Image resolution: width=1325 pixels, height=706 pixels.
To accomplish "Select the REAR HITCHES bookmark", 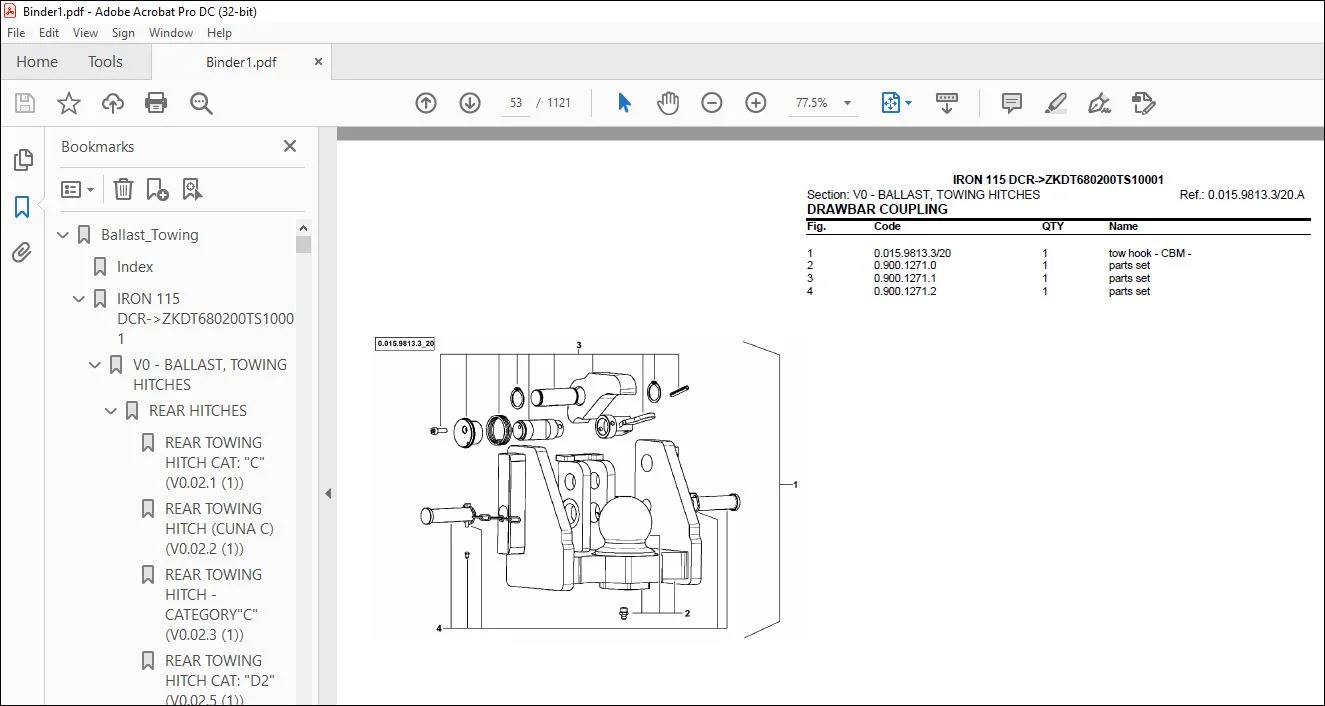I will [198, 411].
